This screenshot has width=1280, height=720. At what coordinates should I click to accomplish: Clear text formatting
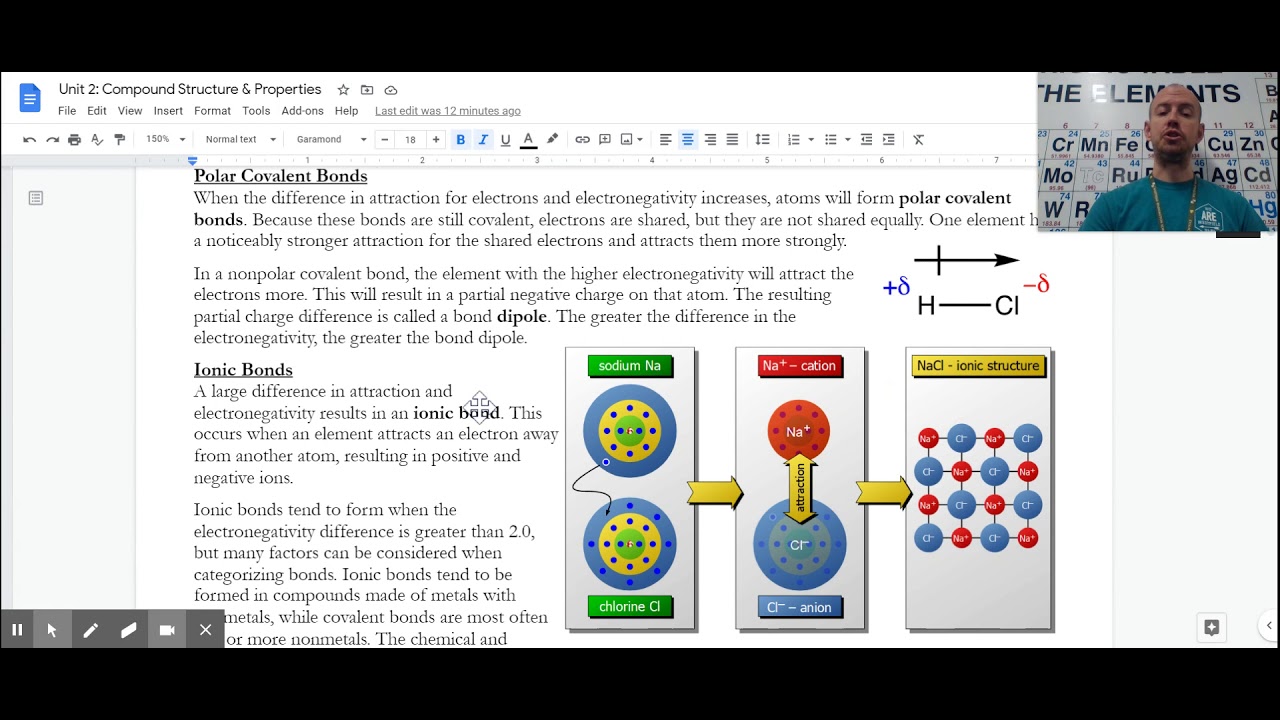tap(918, 139)
